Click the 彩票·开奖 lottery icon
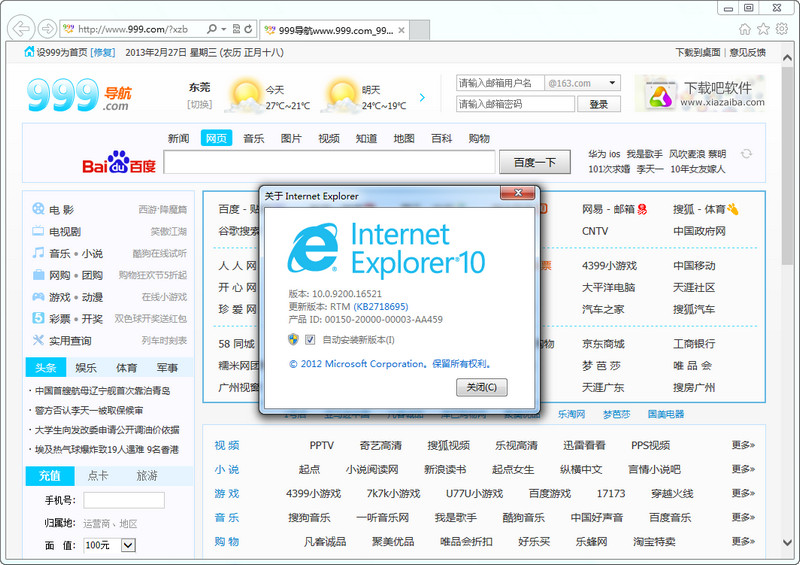The width and height of the screenshot is (800, 565). point(38,318)
